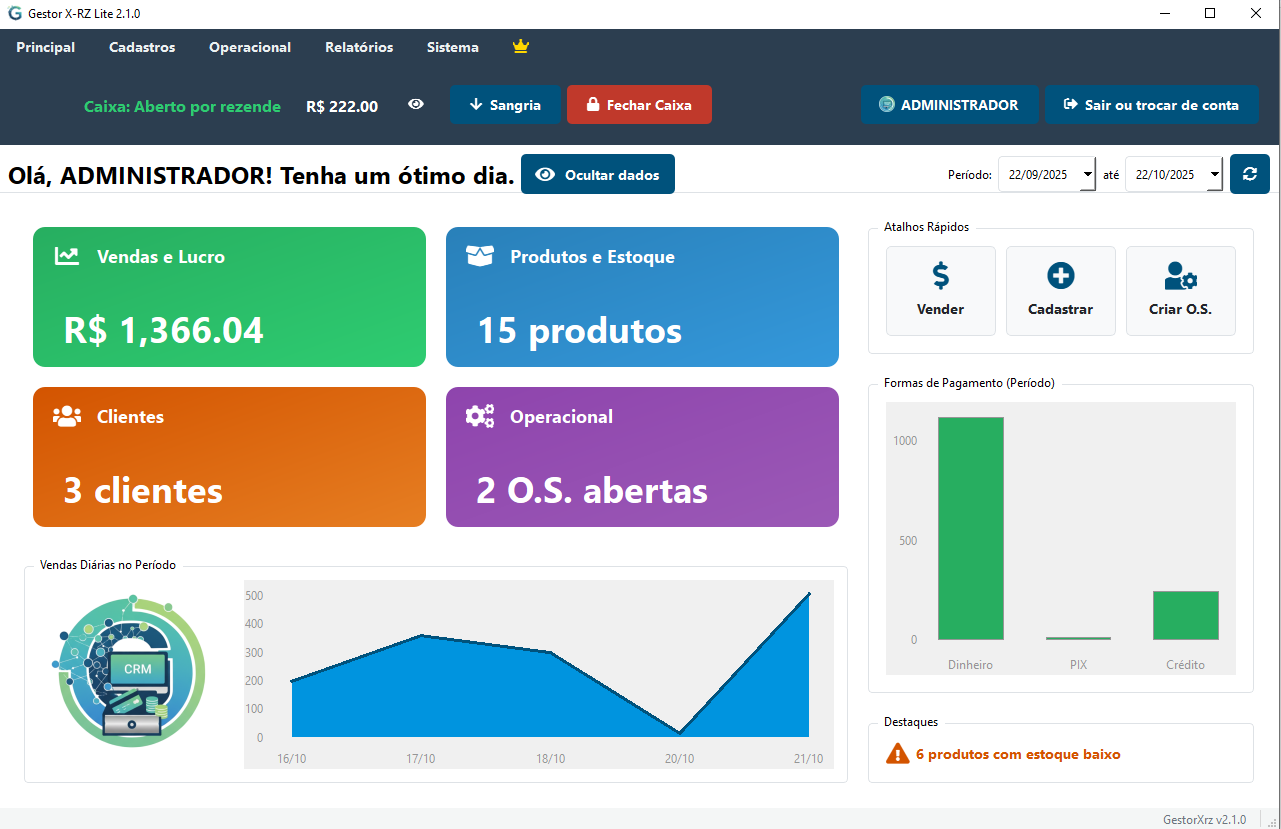Open the Produtos e Estoque card
The height and width of the screenshot is (829, 1281).
pos(642,297)
